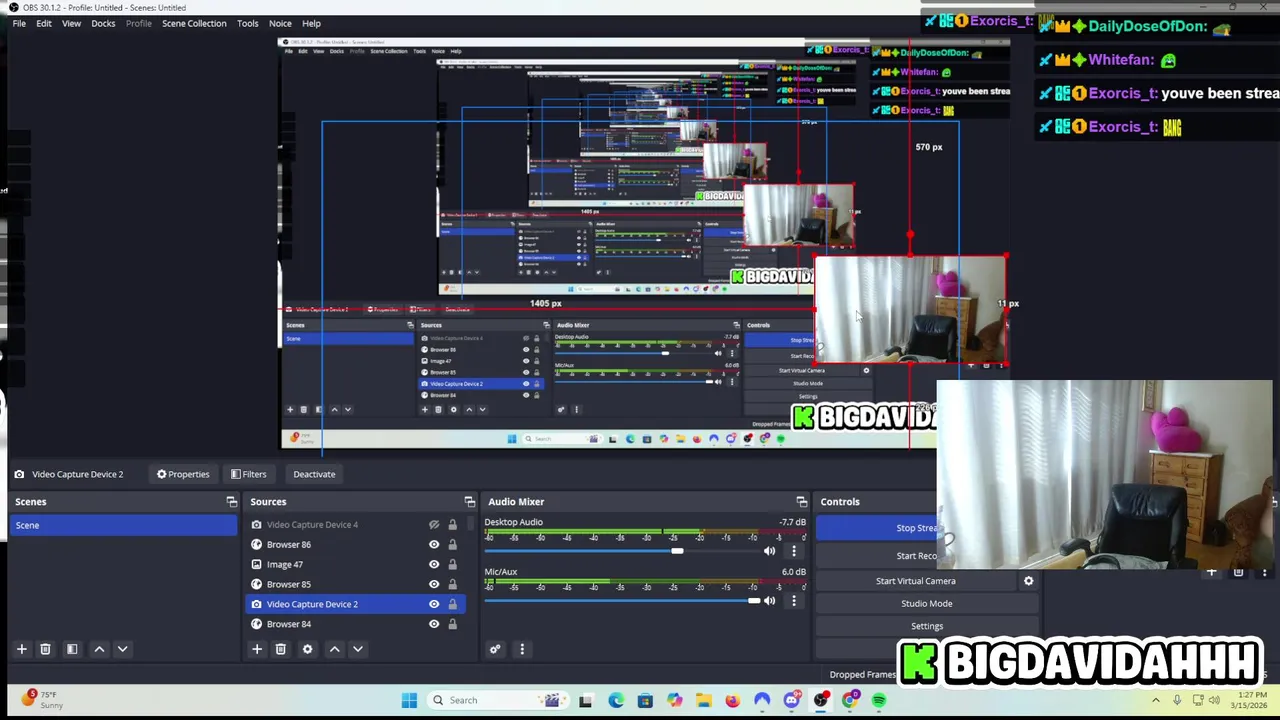1280x720 pixels.
Task: Toggle lock on Image 47
Action: [x=452, y=564]
